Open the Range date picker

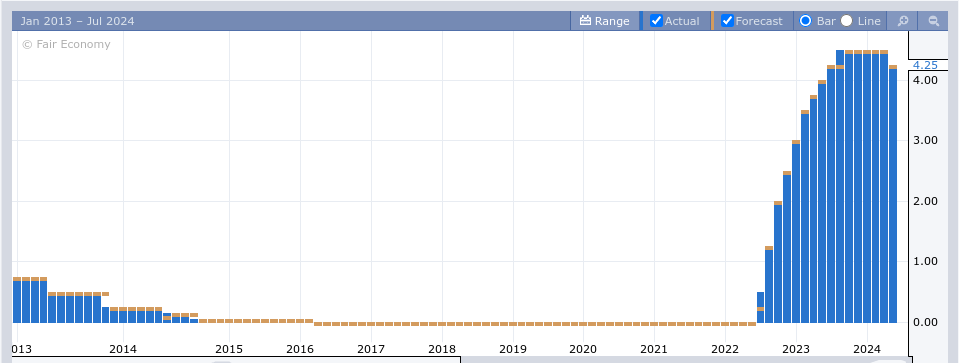tap(604, 21)
